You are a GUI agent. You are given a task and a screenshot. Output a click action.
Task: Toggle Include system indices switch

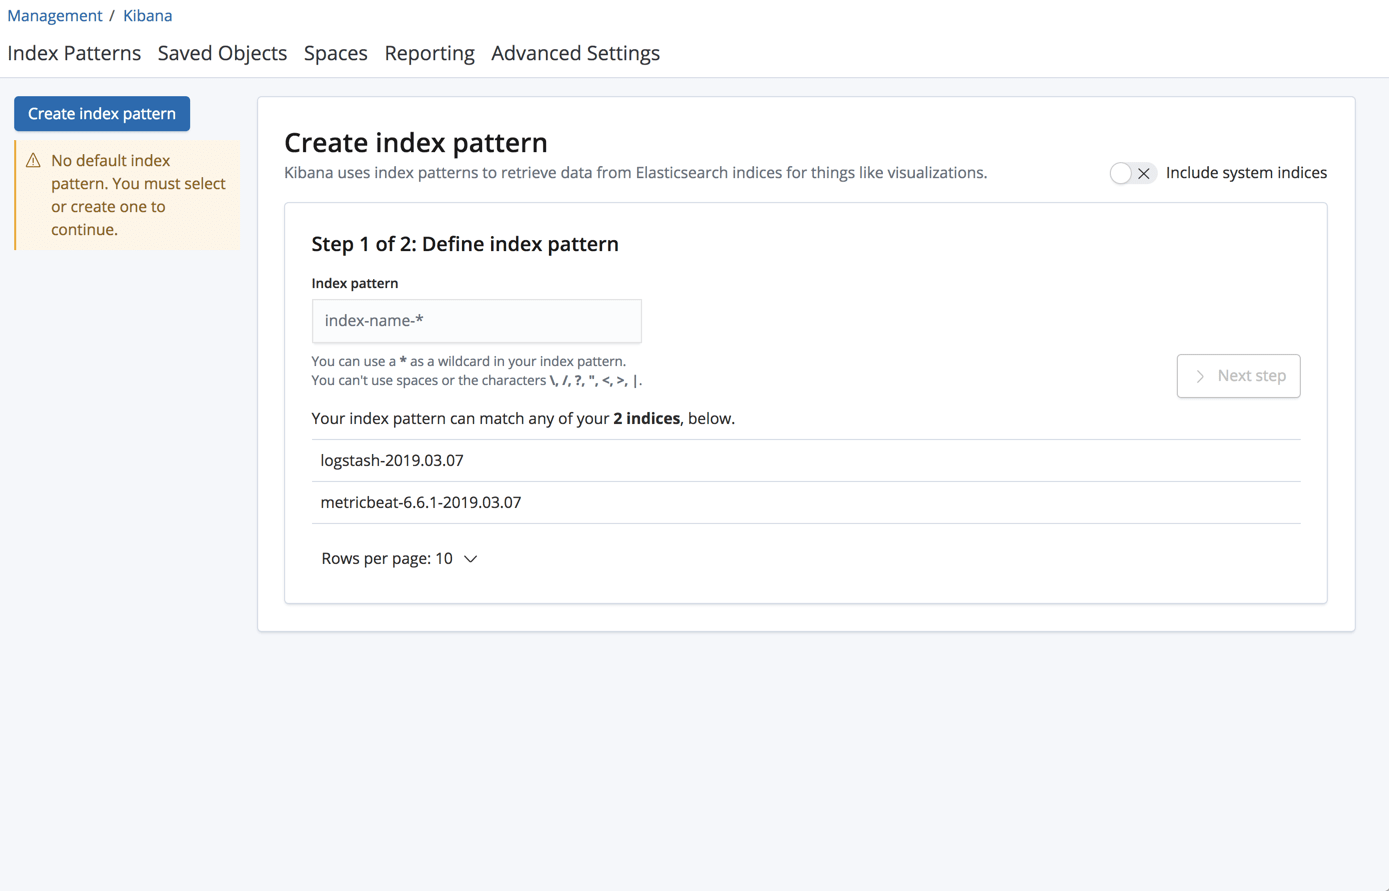pyautogui.click(x=1132, y=173)
